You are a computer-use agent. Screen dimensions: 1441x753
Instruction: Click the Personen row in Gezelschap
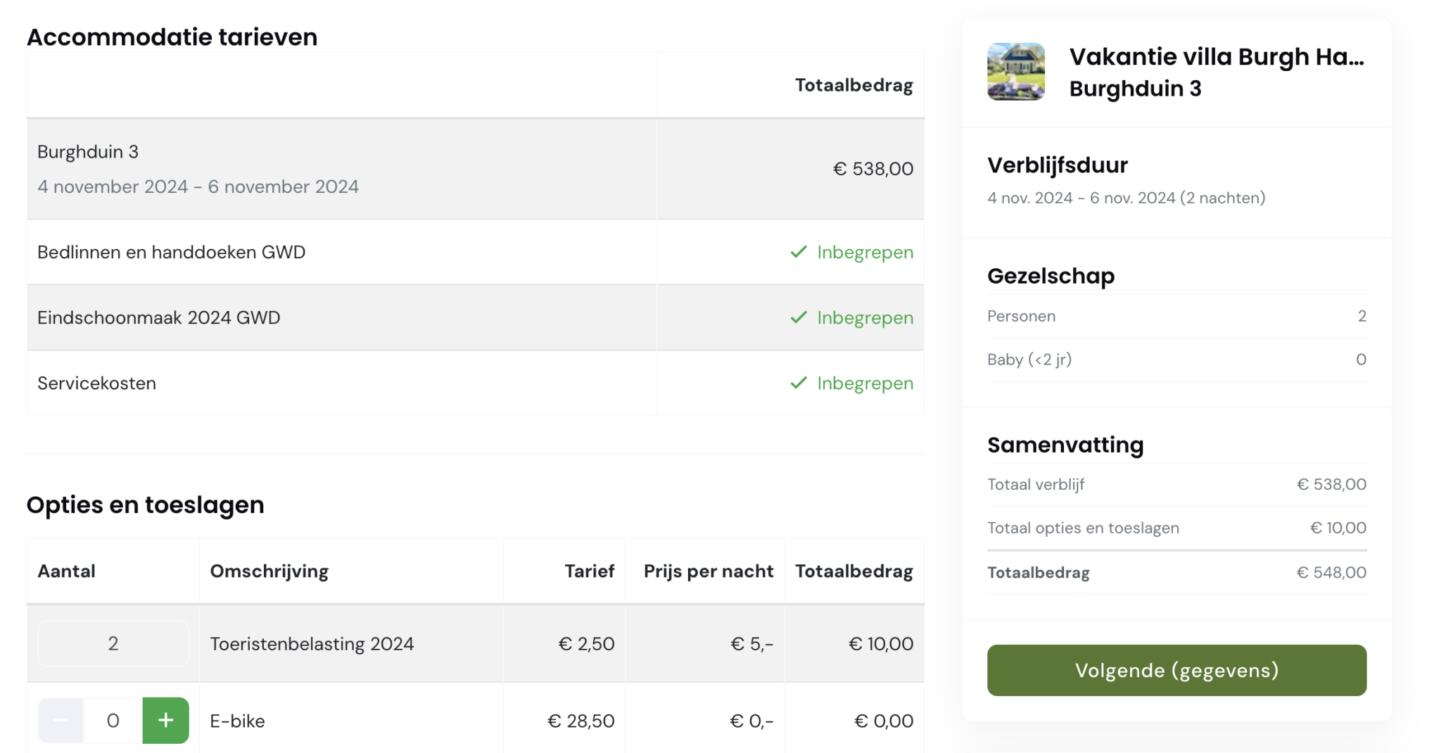[x=1176, y=316]
